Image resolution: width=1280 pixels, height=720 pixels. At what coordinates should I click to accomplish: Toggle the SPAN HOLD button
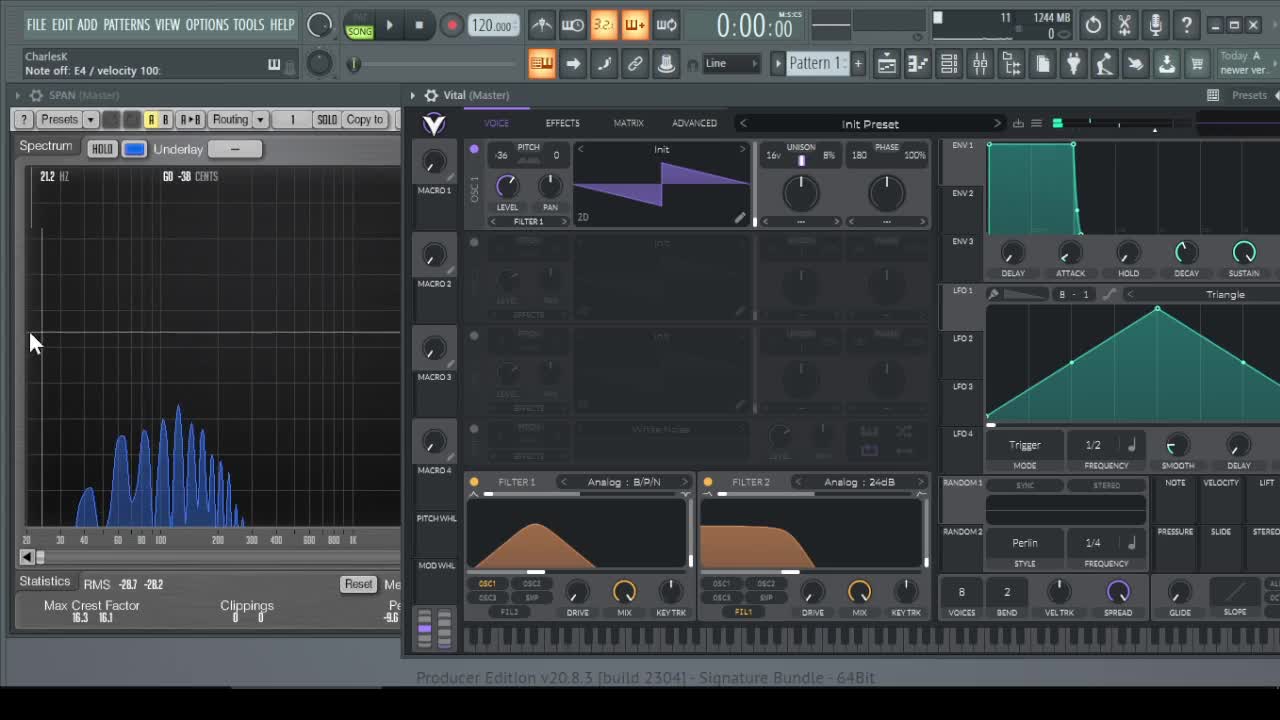[102, 149]
